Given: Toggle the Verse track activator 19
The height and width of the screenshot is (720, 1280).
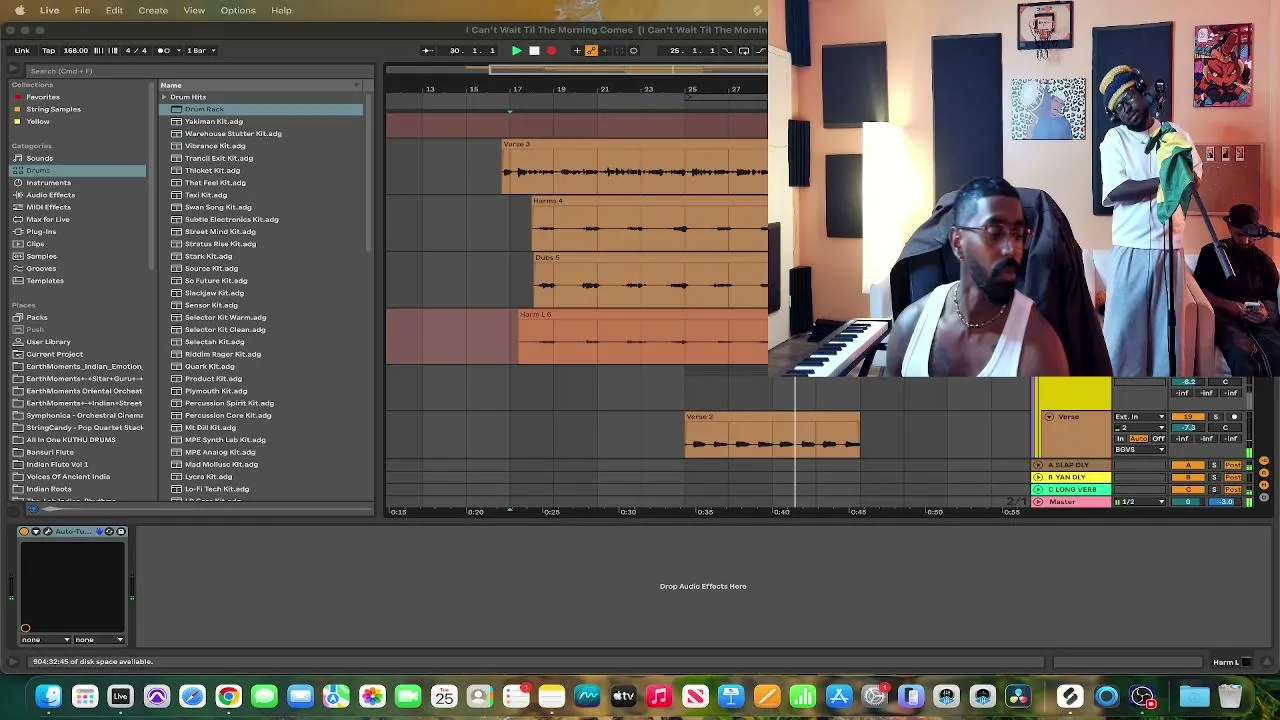Looking at the screenshot, I should click(x=1188, y=417).
